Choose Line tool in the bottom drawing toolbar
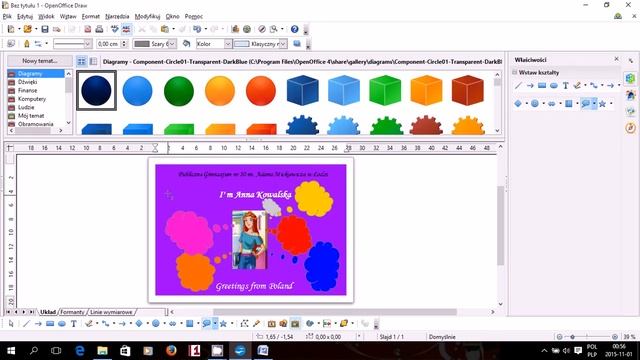The height and width of the screenshot is (360, 640). click(x=26, y=324)
